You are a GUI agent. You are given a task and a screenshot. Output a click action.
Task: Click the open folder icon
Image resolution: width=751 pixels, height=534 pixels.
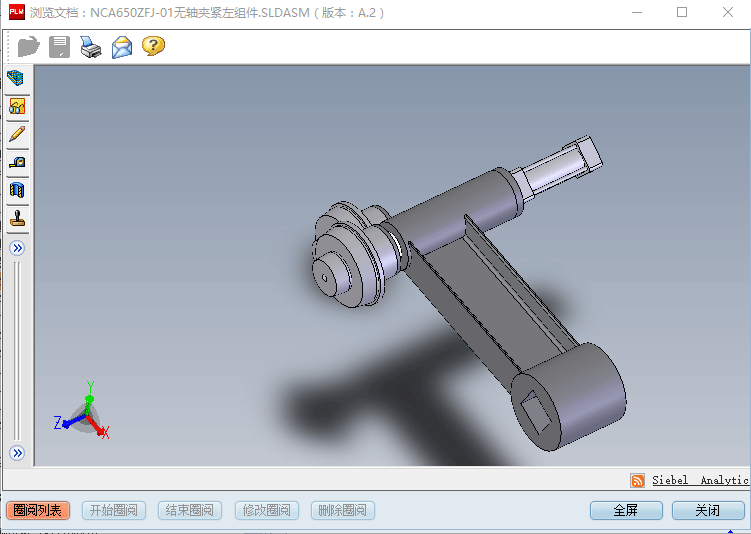pos(28,46)
